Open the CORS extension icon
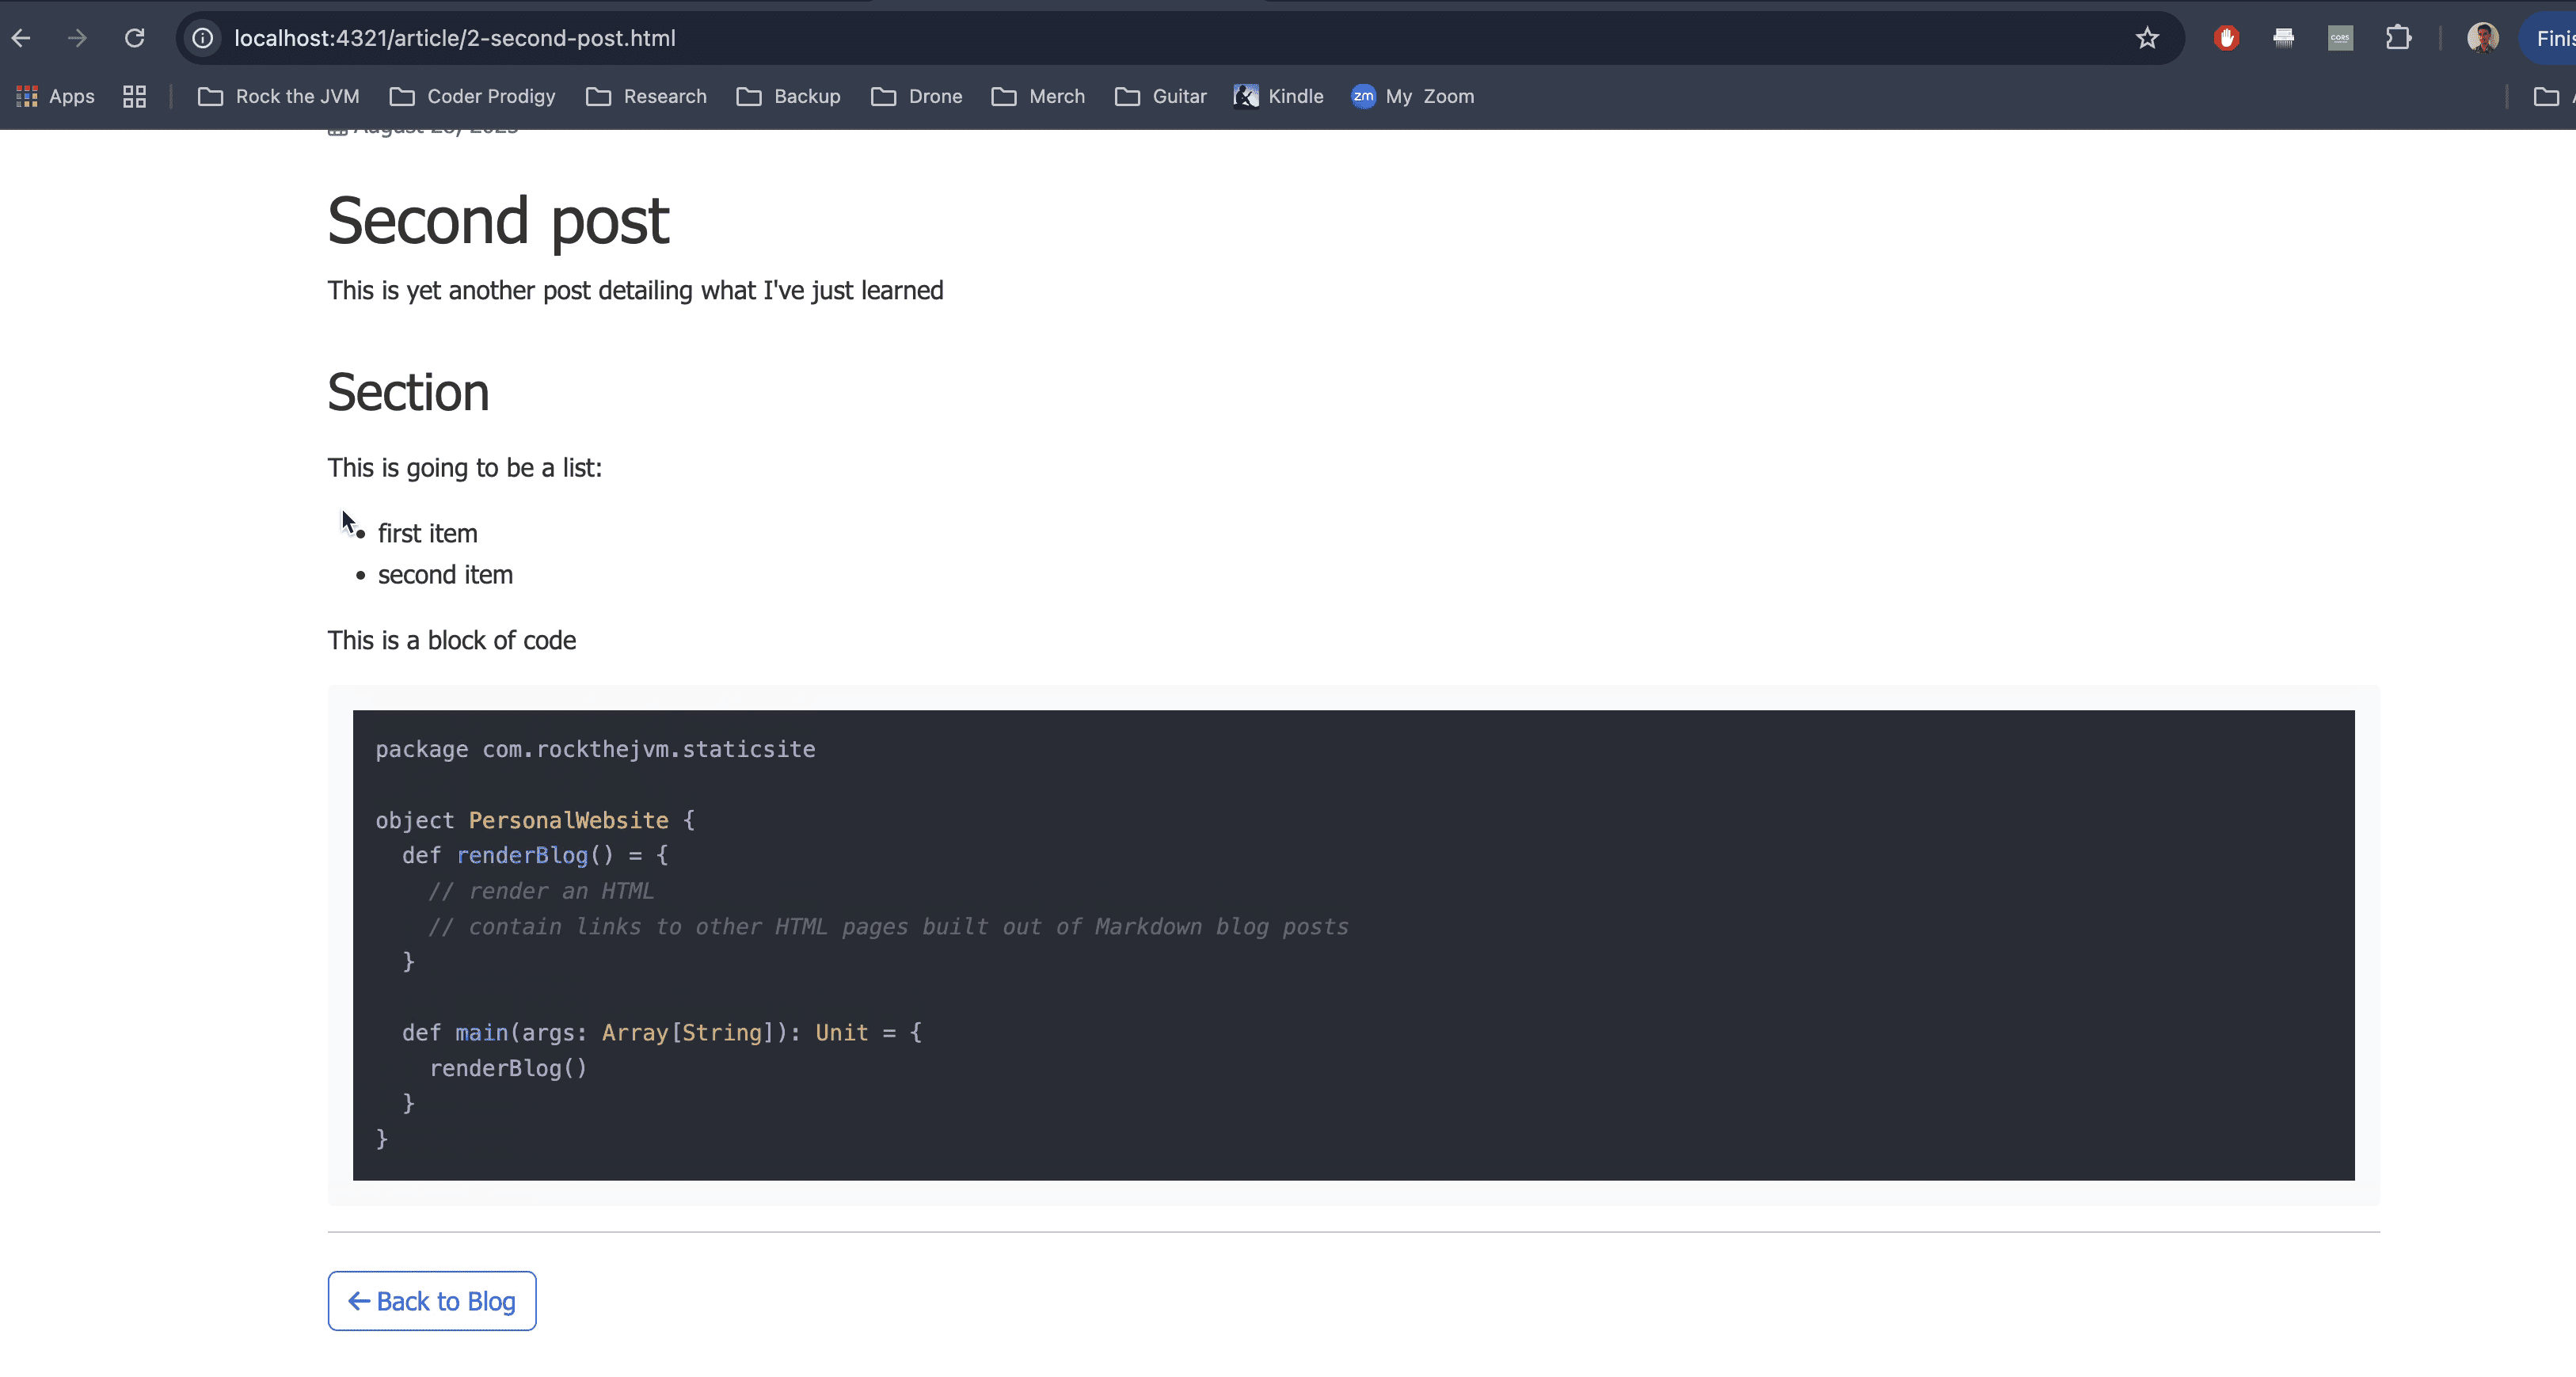The height and width of the screenshot is (1377, 2576). point(2340,38)
